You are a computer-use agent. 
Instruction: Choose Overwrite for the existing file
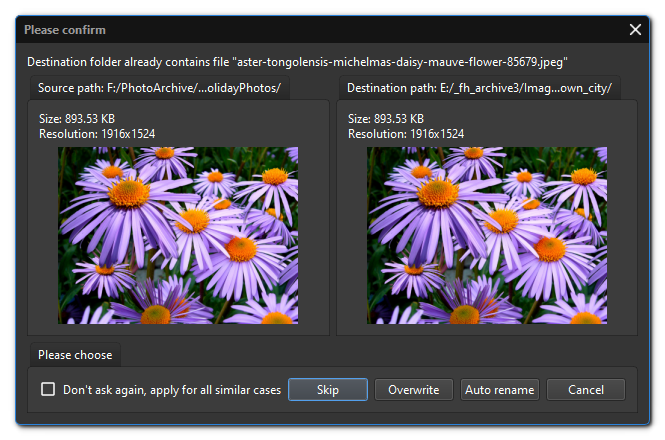coord(414,390)
